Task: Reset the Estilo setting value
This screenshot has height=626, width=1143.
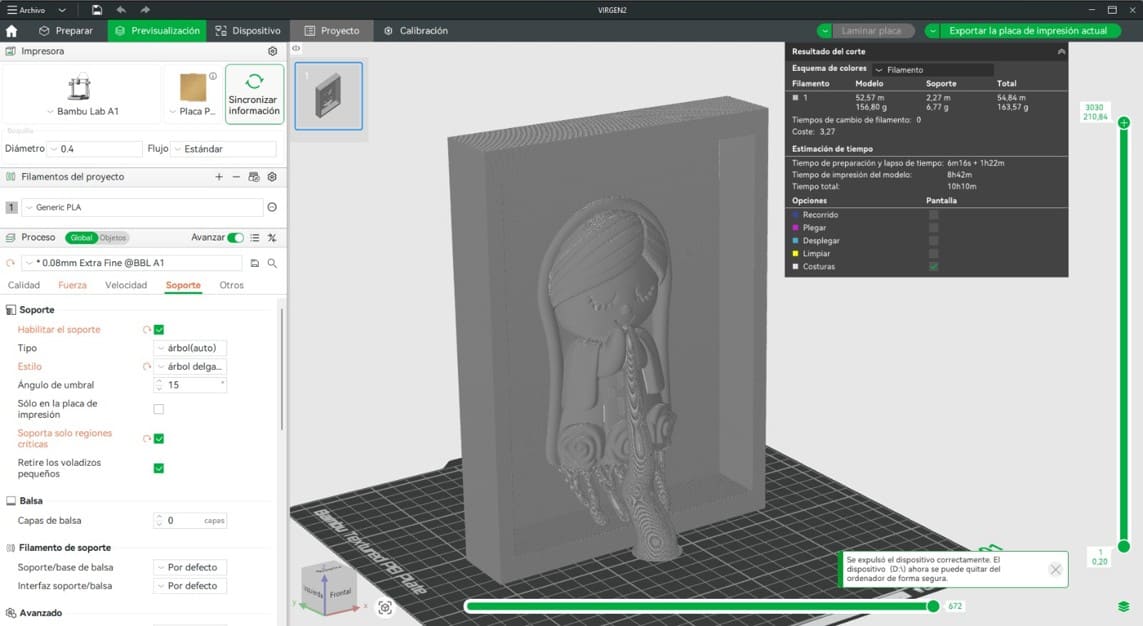Action: [147, 367]
